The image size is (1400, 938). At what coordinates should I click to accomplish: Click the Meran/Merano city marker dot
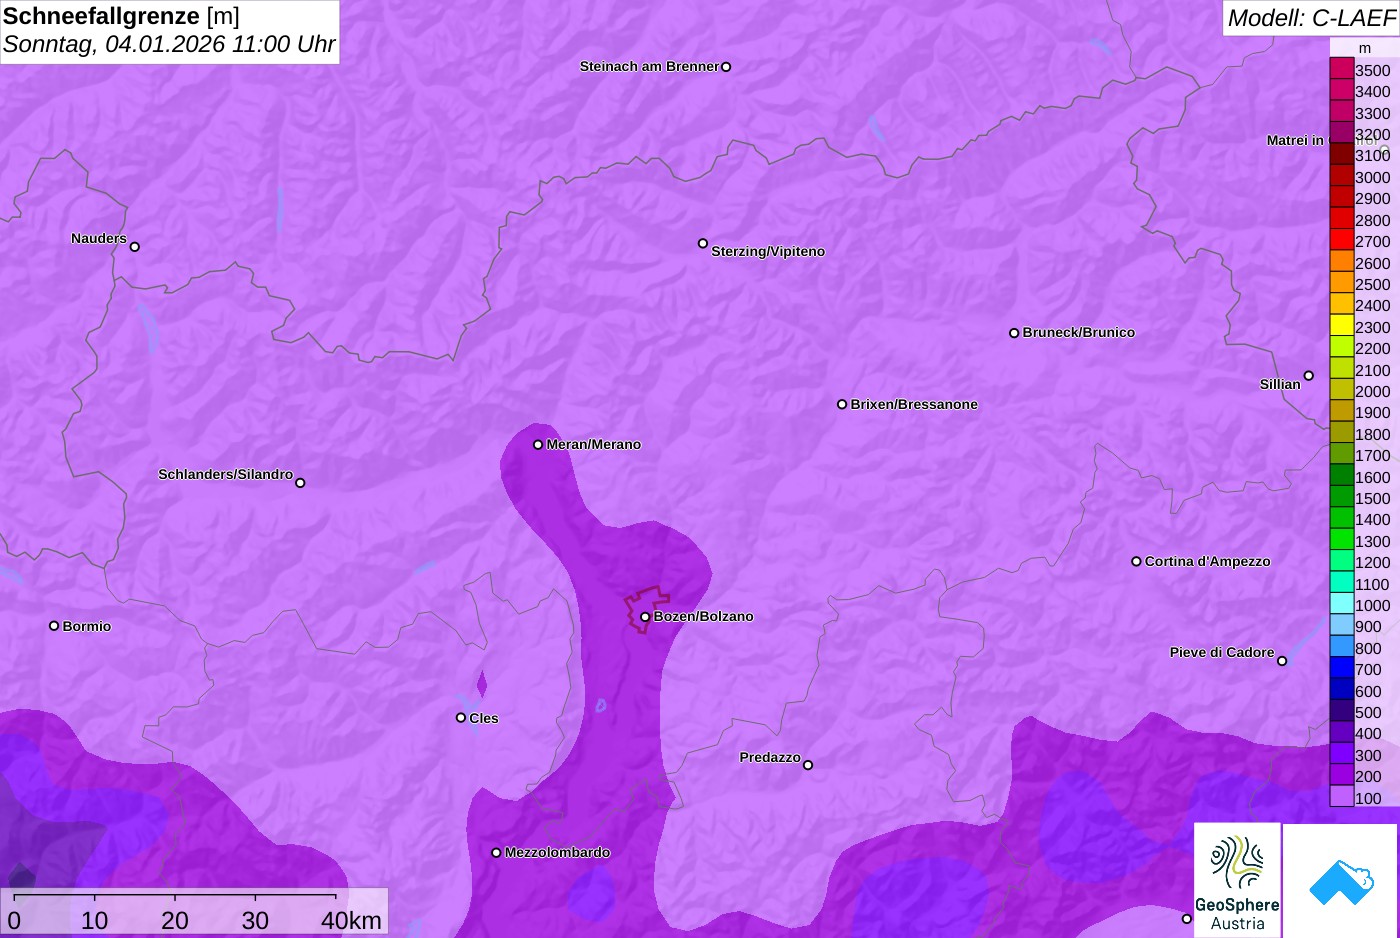[538, 444]
